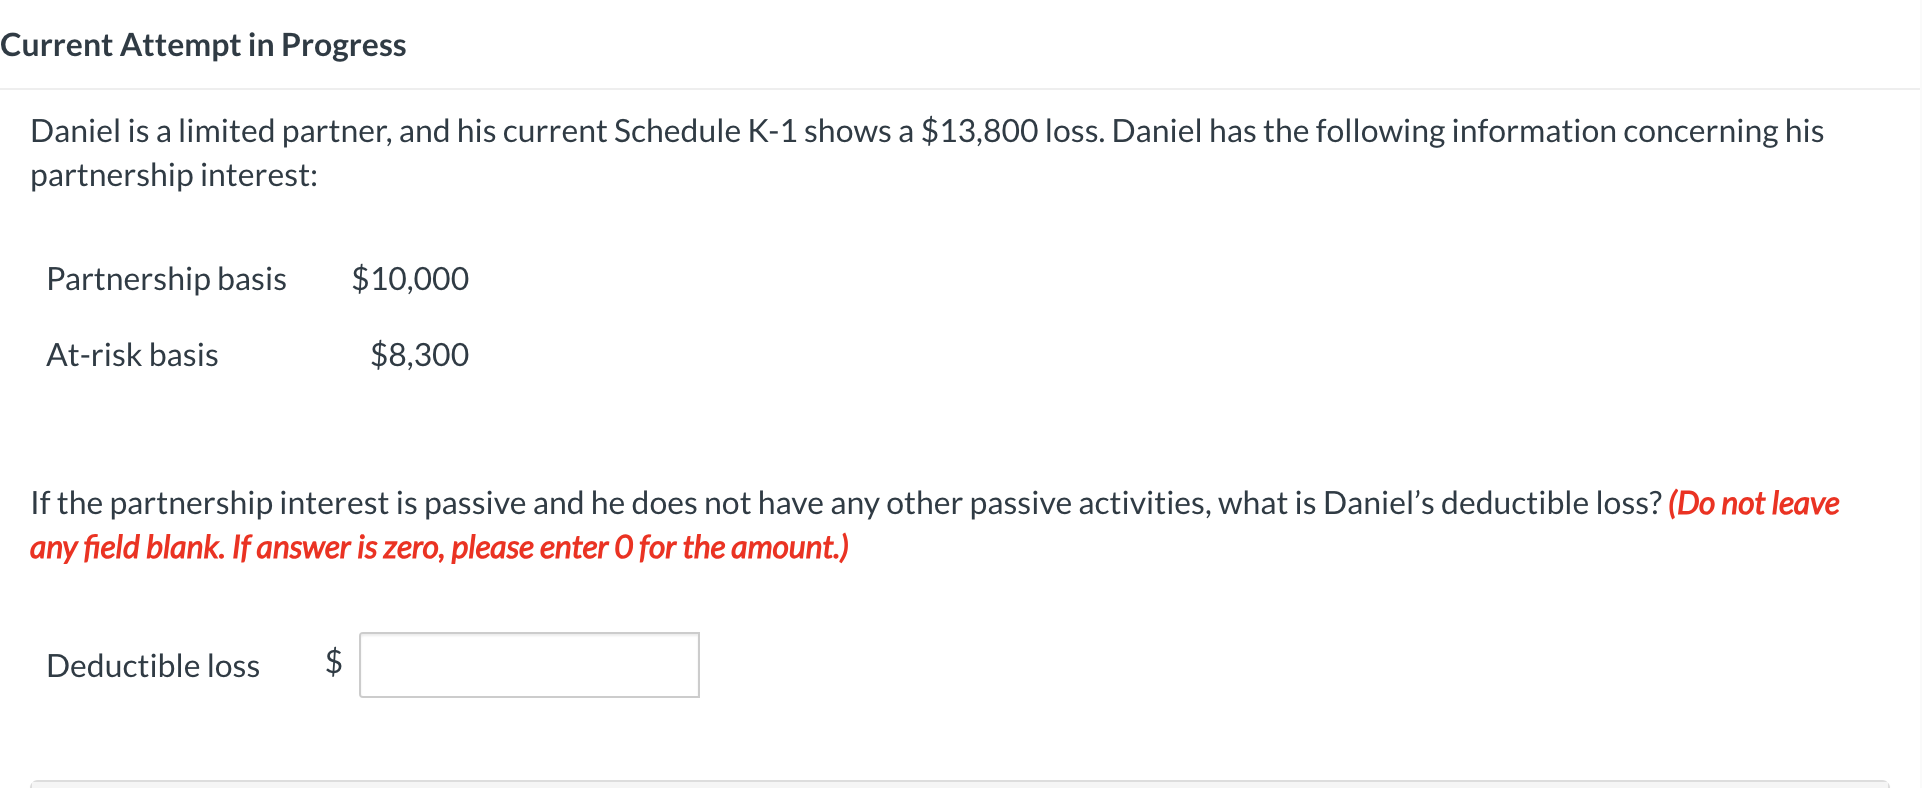Select the dollar sign beside the answer box
1922x788 pixels.
coord(332,664)
